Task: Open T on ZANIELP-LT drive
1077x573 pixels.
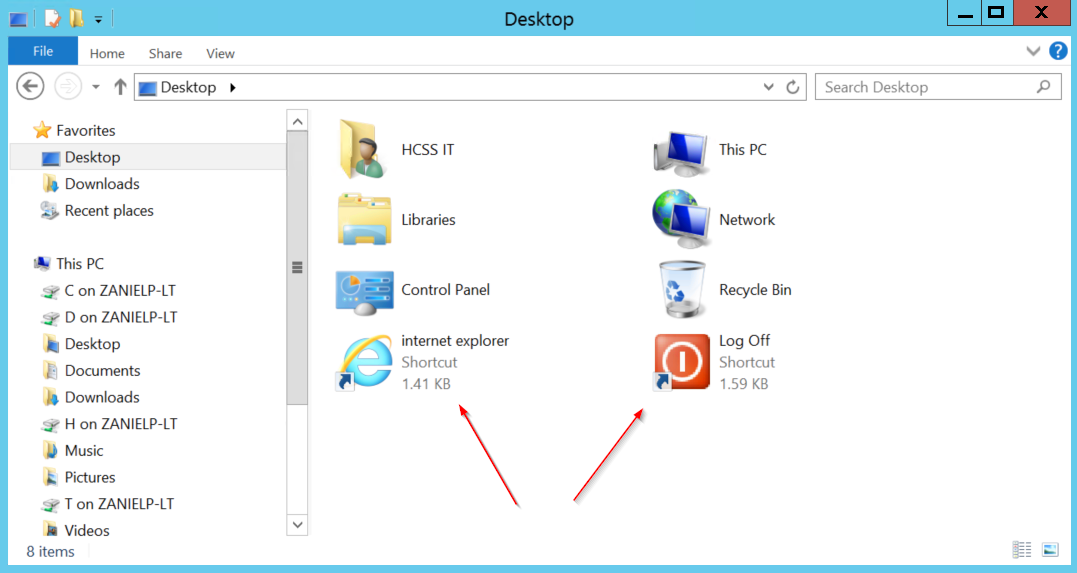Action: (120, 504)
